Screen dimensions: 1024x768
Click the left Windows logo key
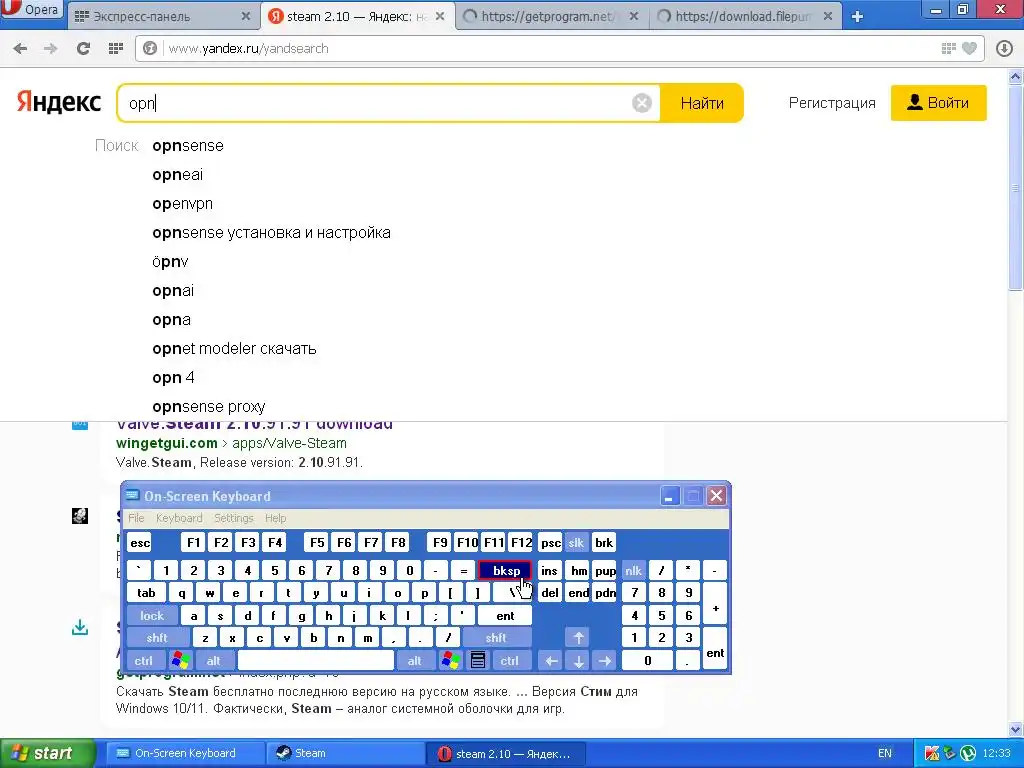(x=181, y=661)
